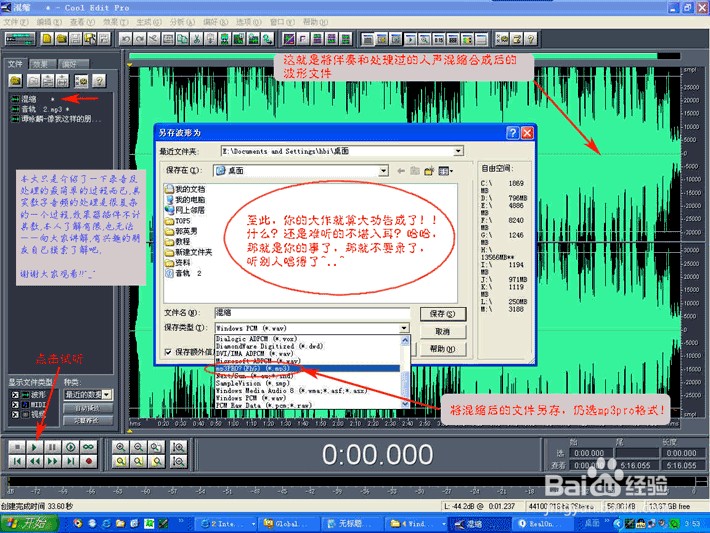Select SampleVision (*.smp) format entry
710x533 pixels.
click(x=307, y=383)
